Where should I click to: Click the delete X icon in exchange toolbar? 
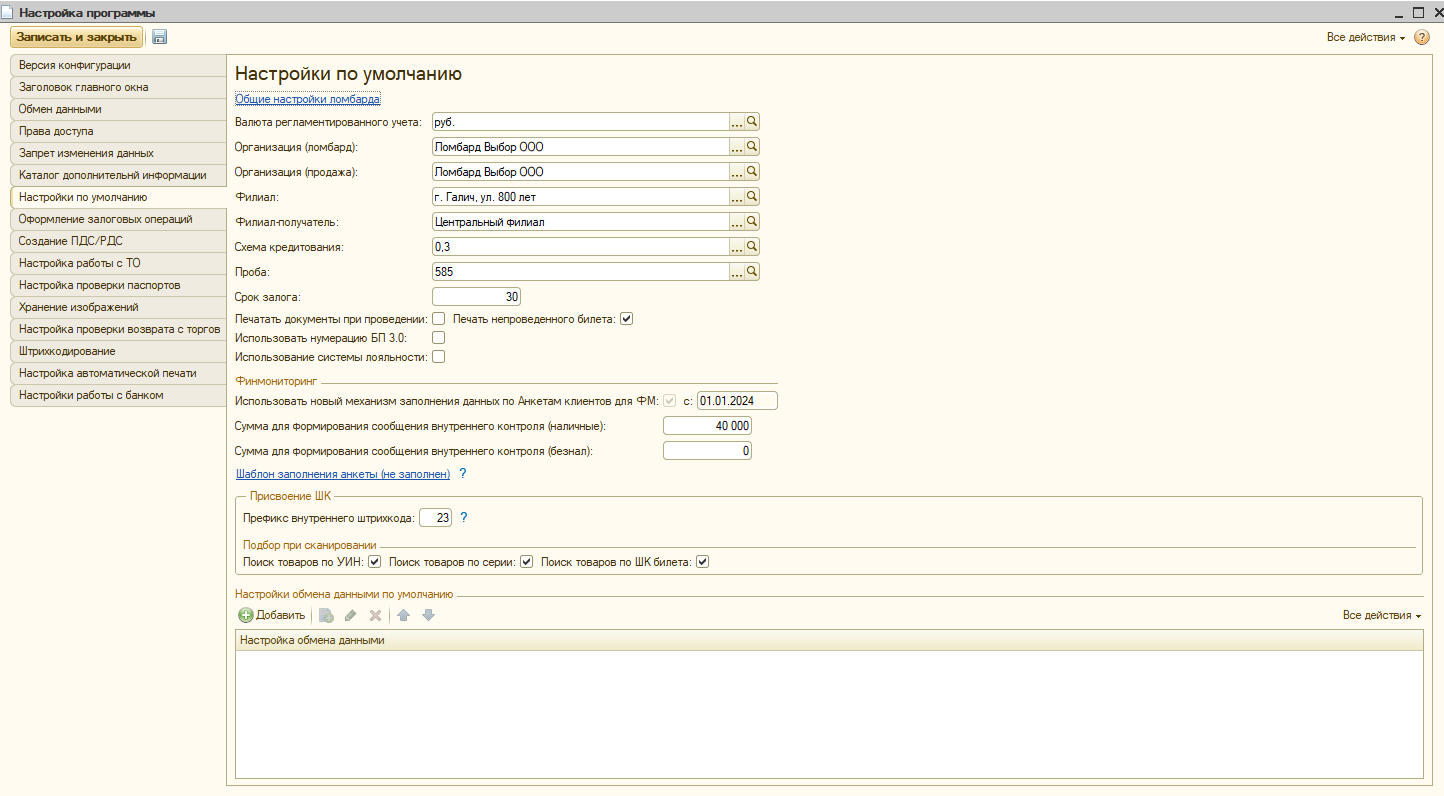(x=375, y=615)
